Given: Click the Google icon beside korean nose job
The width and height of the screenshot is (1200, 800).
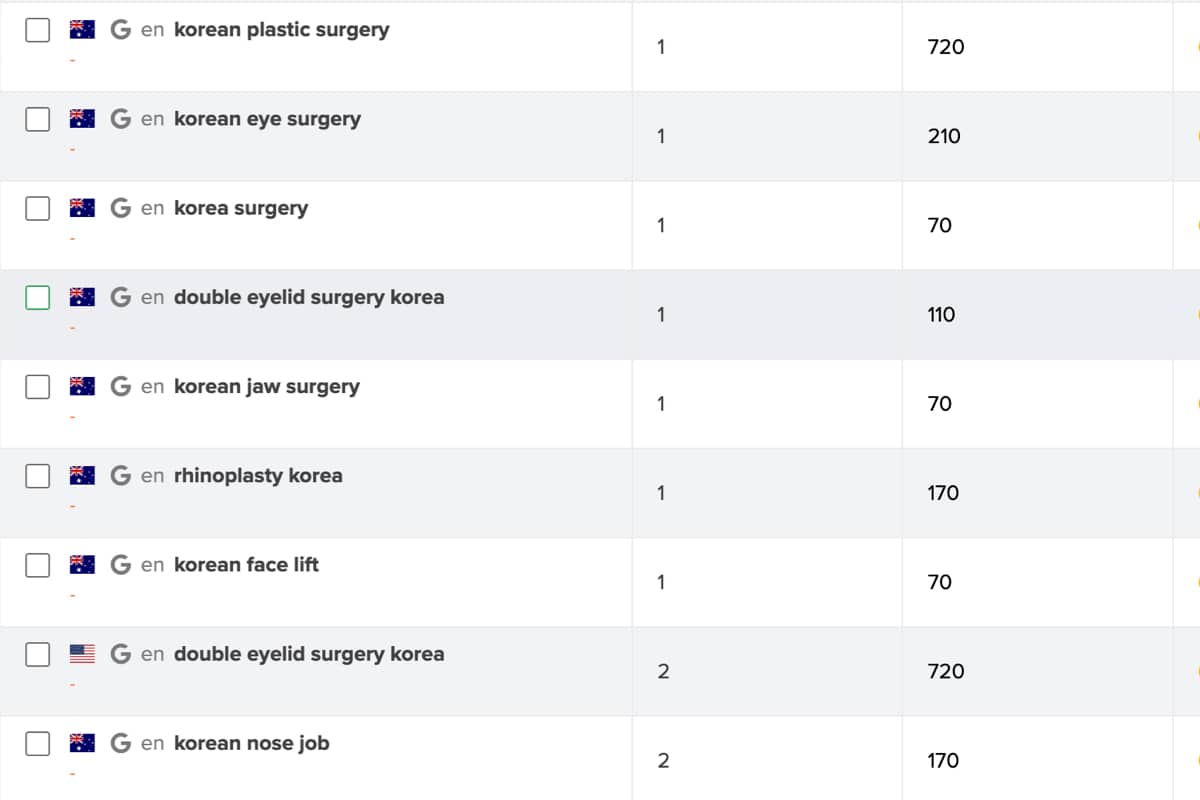Looking at the screenshot, I should [x=121, y=743].
